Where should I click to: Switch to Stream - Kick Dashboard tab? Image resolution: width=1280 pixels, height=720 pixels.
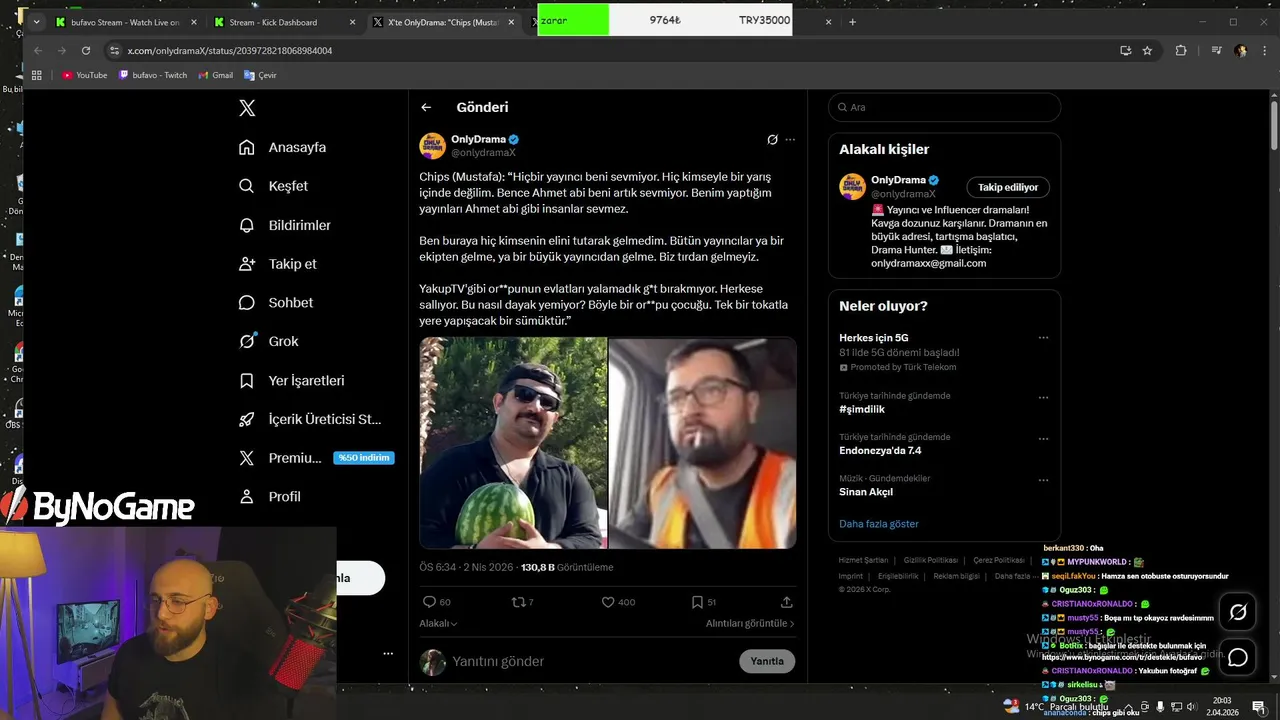click(284, 22)
